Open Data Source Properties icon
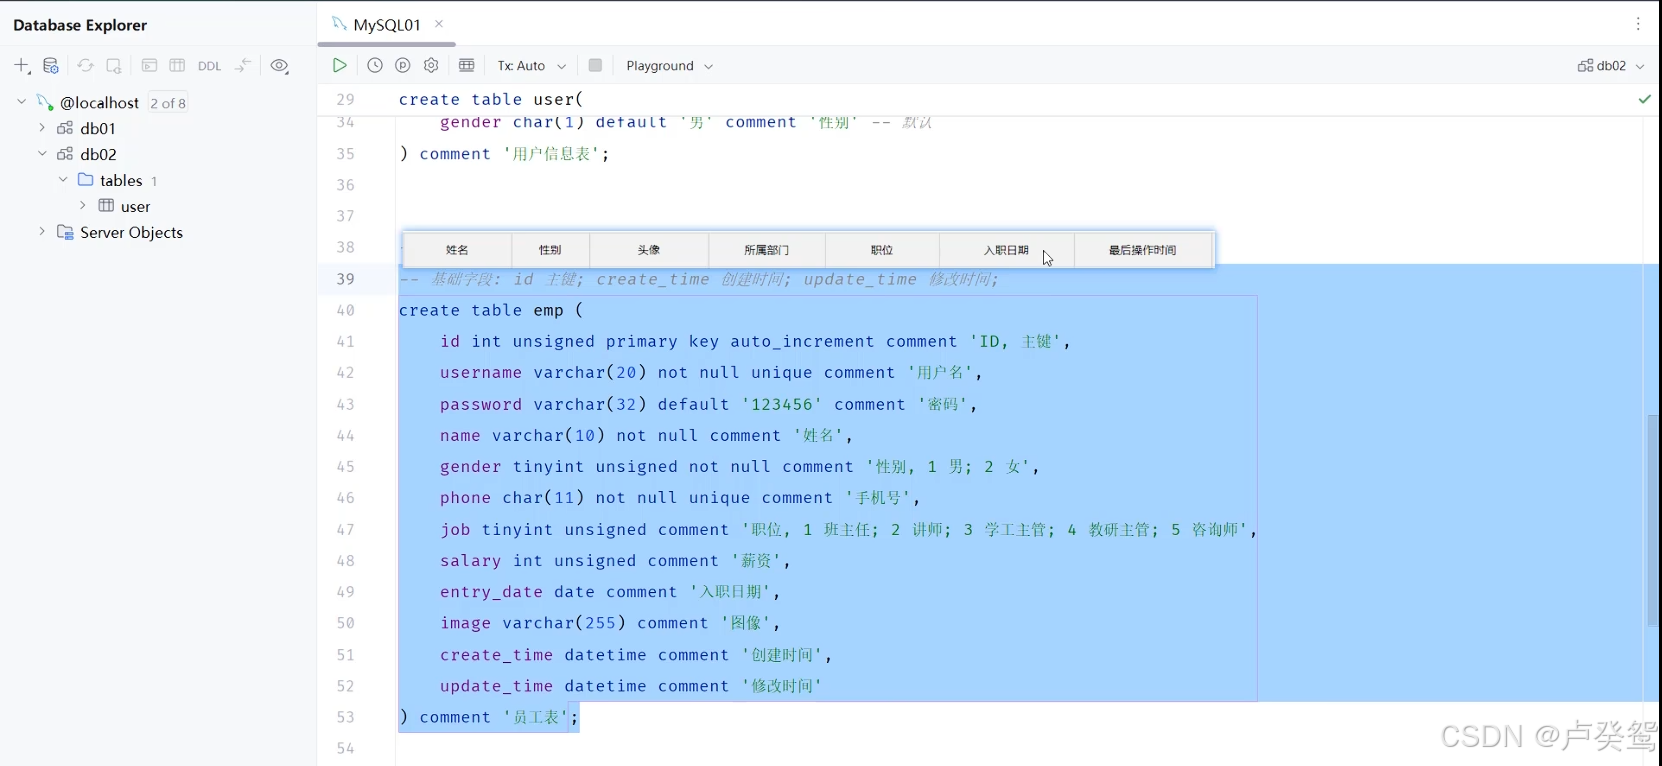The width and height of the screenshot is (1662, 766). [x=51, y=66]
